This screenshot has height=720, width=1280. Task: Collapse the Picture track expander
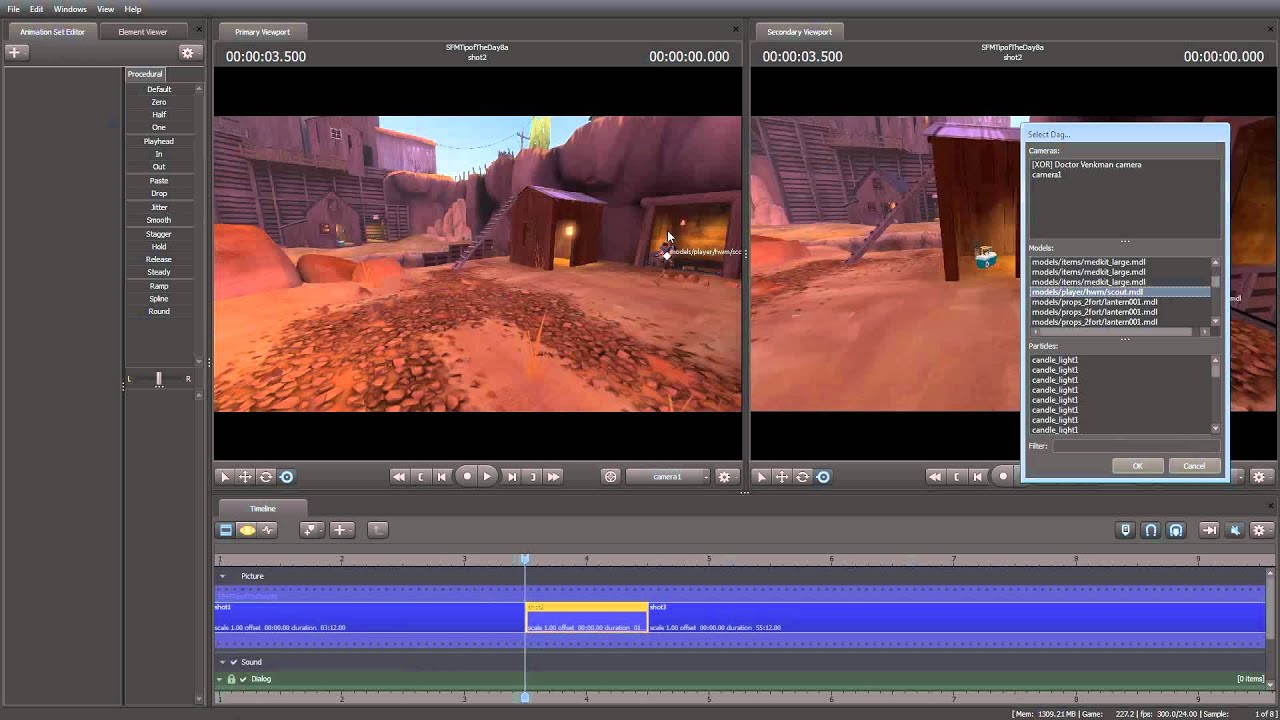tap(223, 576)
